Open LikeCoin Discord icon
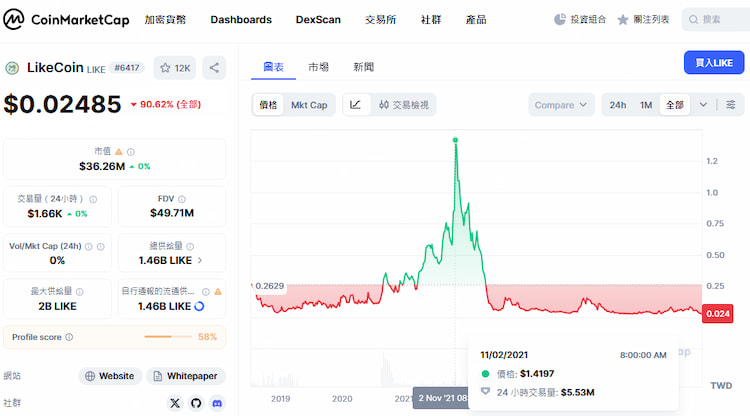 (217, 403)
